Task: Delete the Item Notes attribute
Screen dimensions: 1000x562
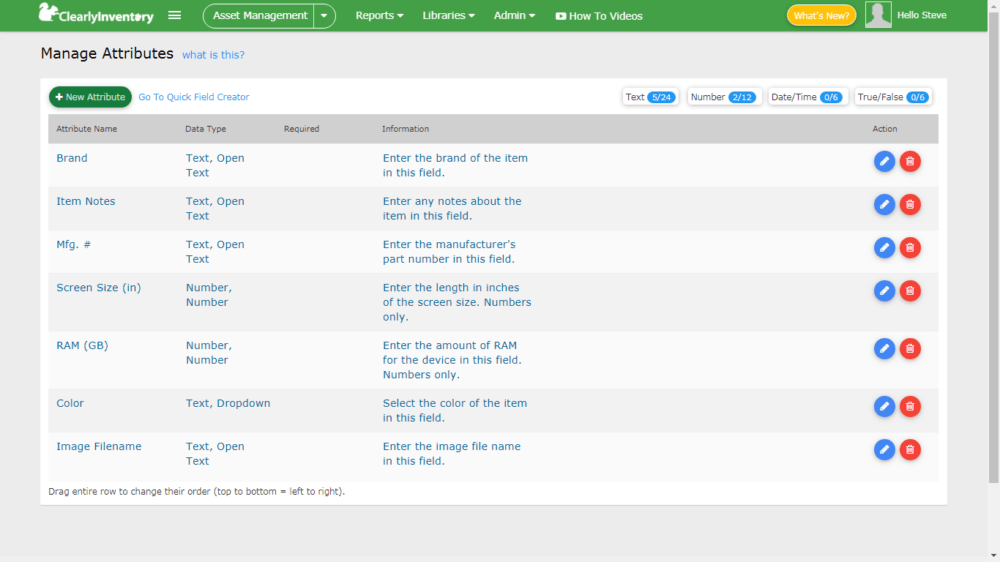Action: (910, 205)
